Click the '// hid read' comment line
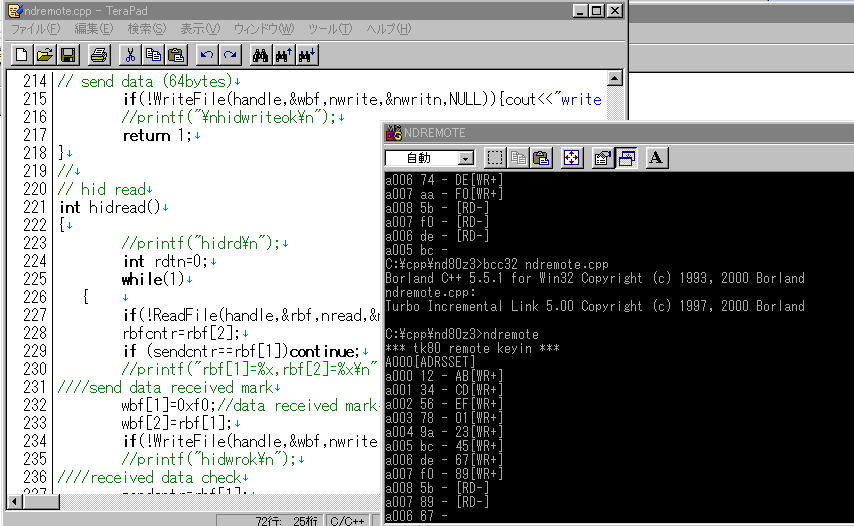This screenshot has width=854, height=526. pos(101,189)
